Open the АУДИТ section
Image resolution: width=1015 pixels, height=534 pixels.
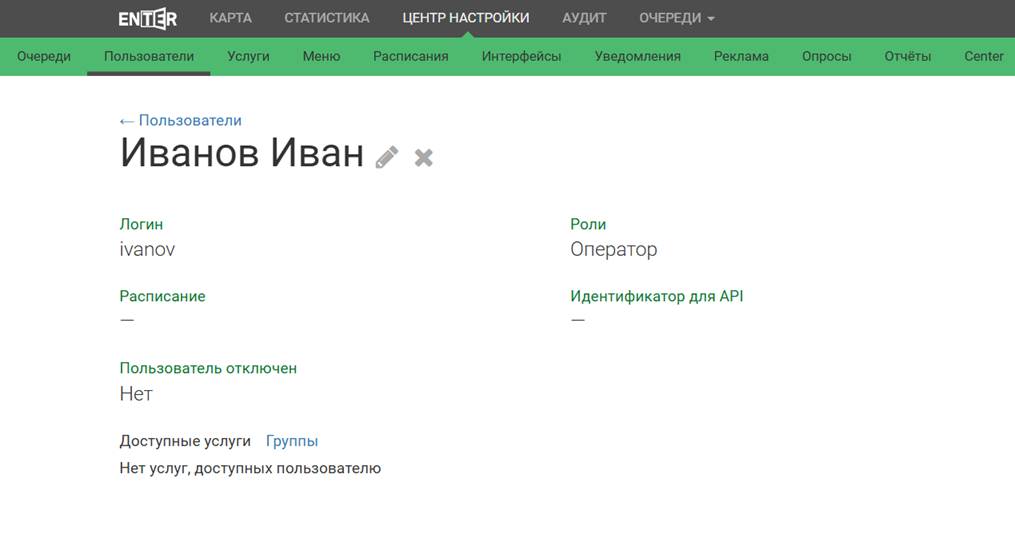pyautogui.click(x=584, y=18)
